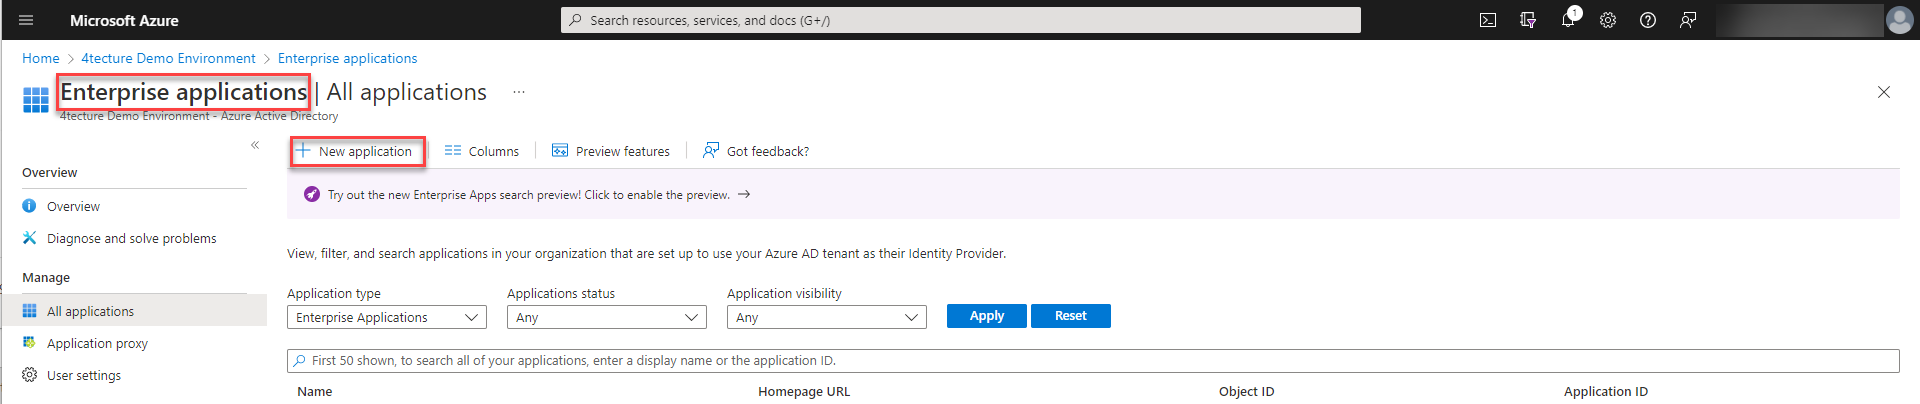Click the Microsoft Azure logo text
The height and width of the screenshot is (404, 1920).
point(124,20)
